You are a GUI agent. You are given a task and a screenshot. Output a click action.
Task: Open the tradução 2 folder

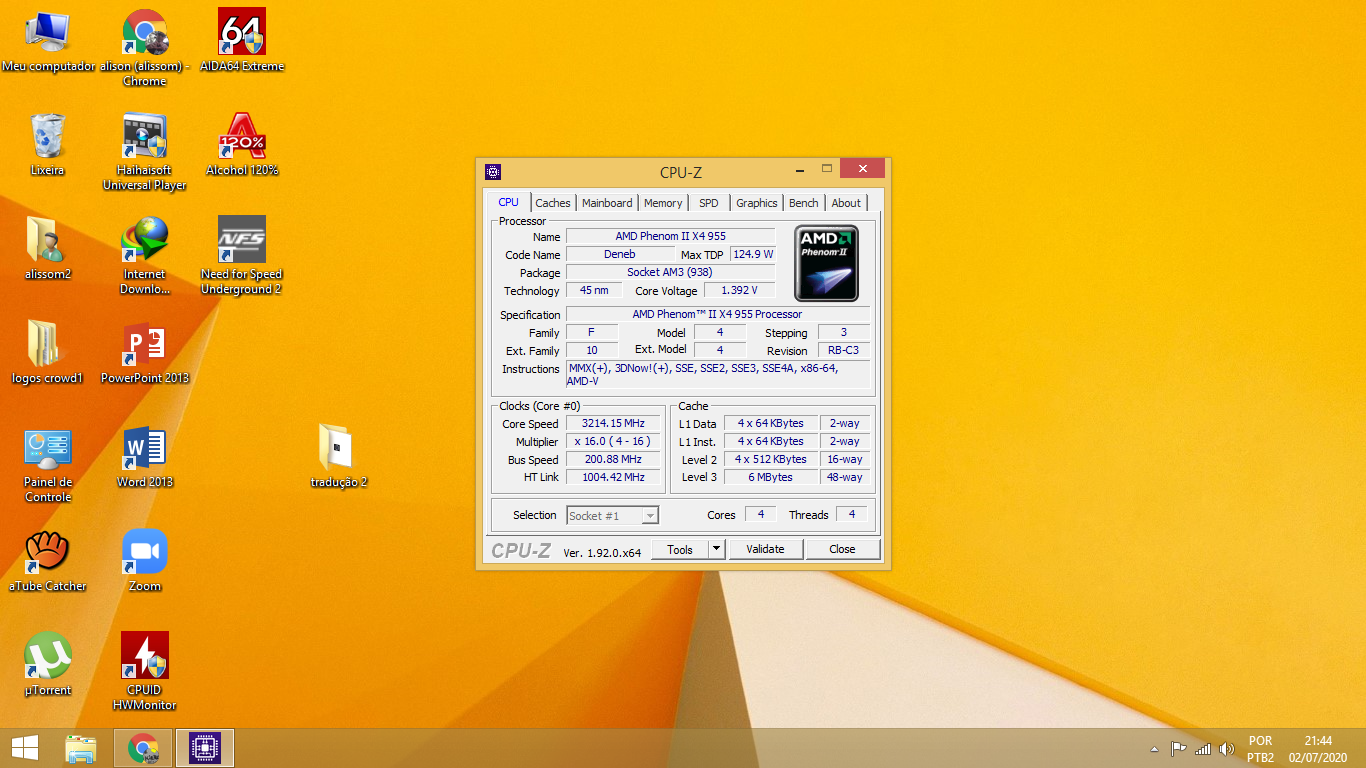[x=339, y=458]
